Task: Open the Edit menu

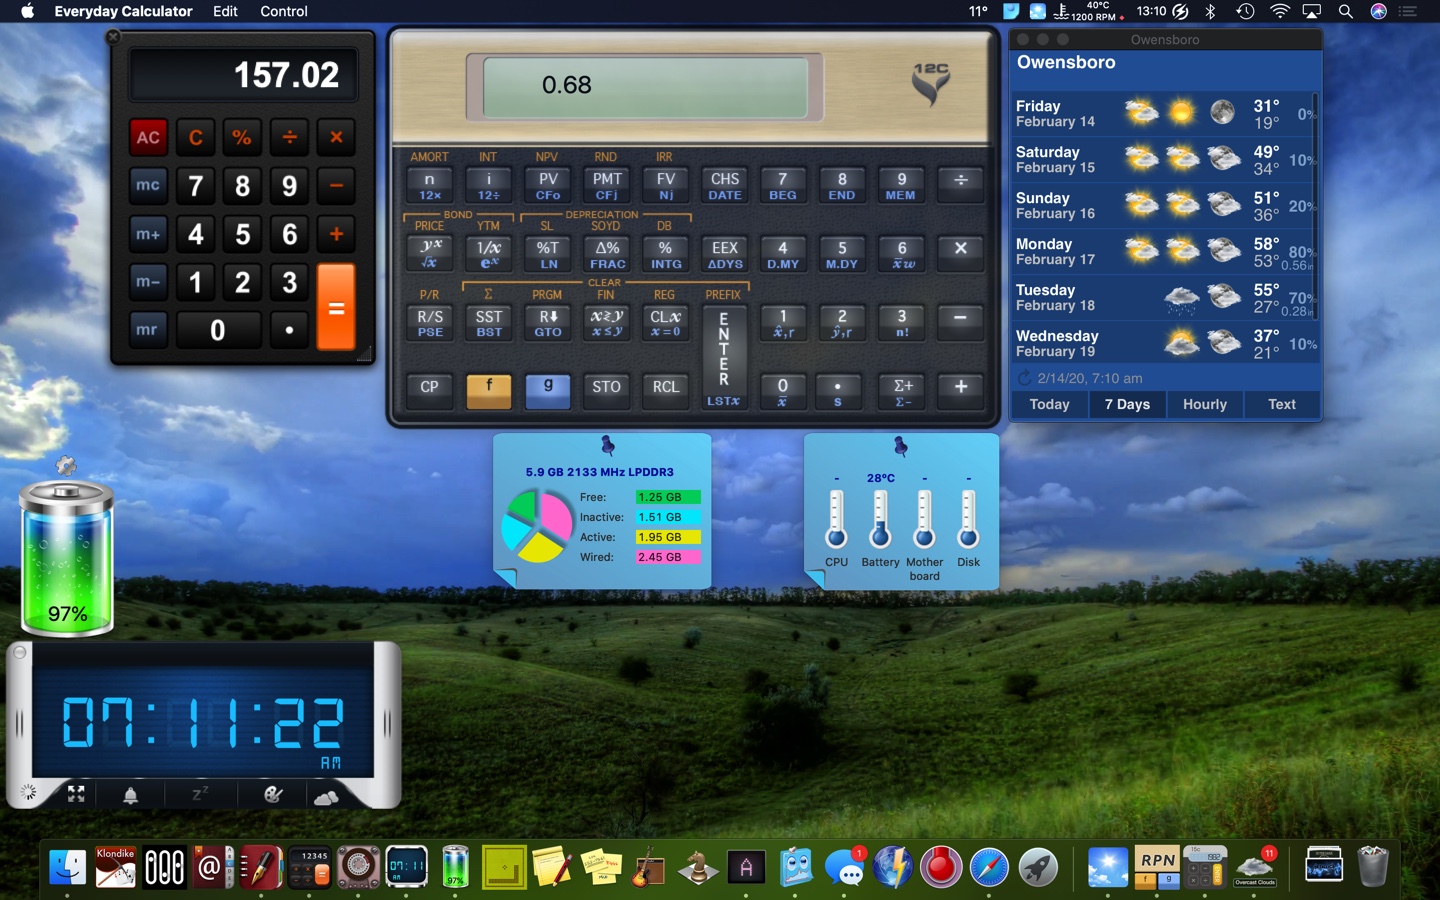Action: pos(225,11)
